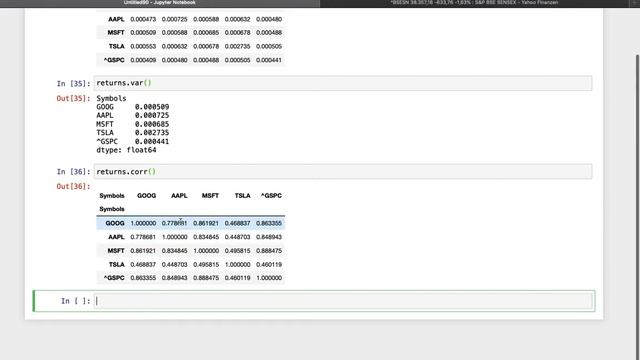Image resolution: width=640 pixels, height=360 pixels.
Task: Click the Symbols heading in Out[35] text
Action: pyautogui.click(x=111, y=98)
